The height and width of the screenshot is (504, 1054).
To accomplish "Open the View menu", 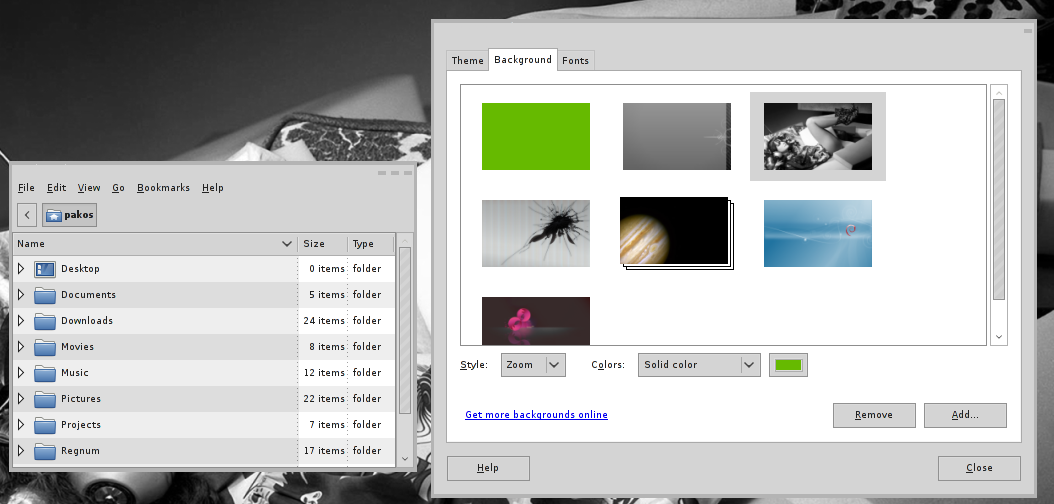I will click(x=89, y=188).
